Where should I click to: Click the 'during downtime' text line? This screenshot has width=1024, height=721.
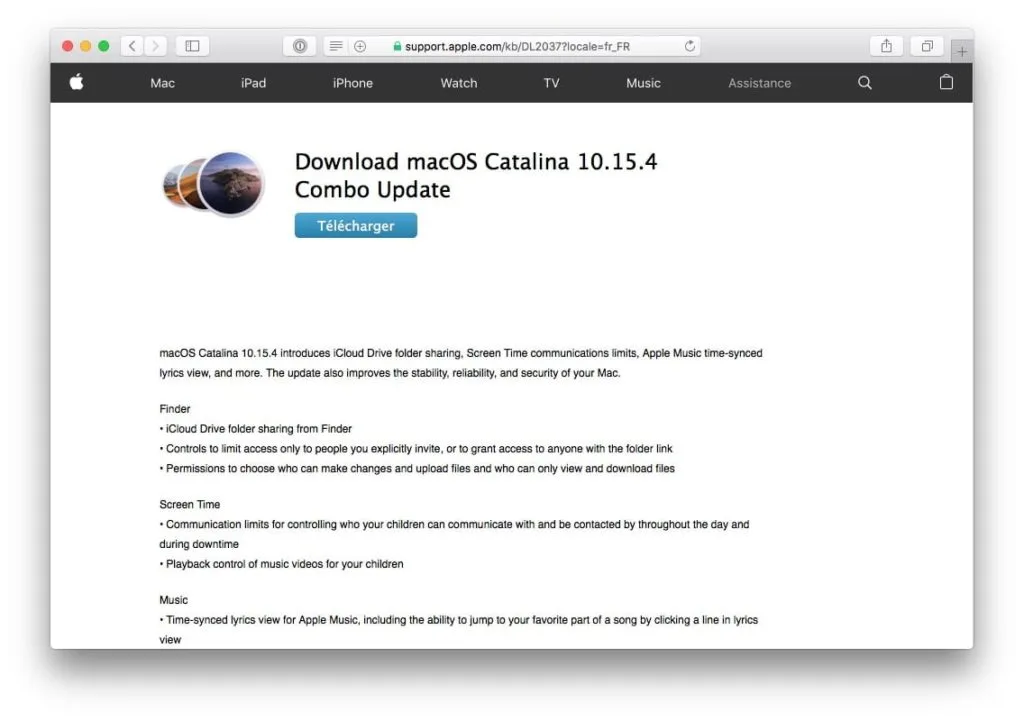coord(199,544)
